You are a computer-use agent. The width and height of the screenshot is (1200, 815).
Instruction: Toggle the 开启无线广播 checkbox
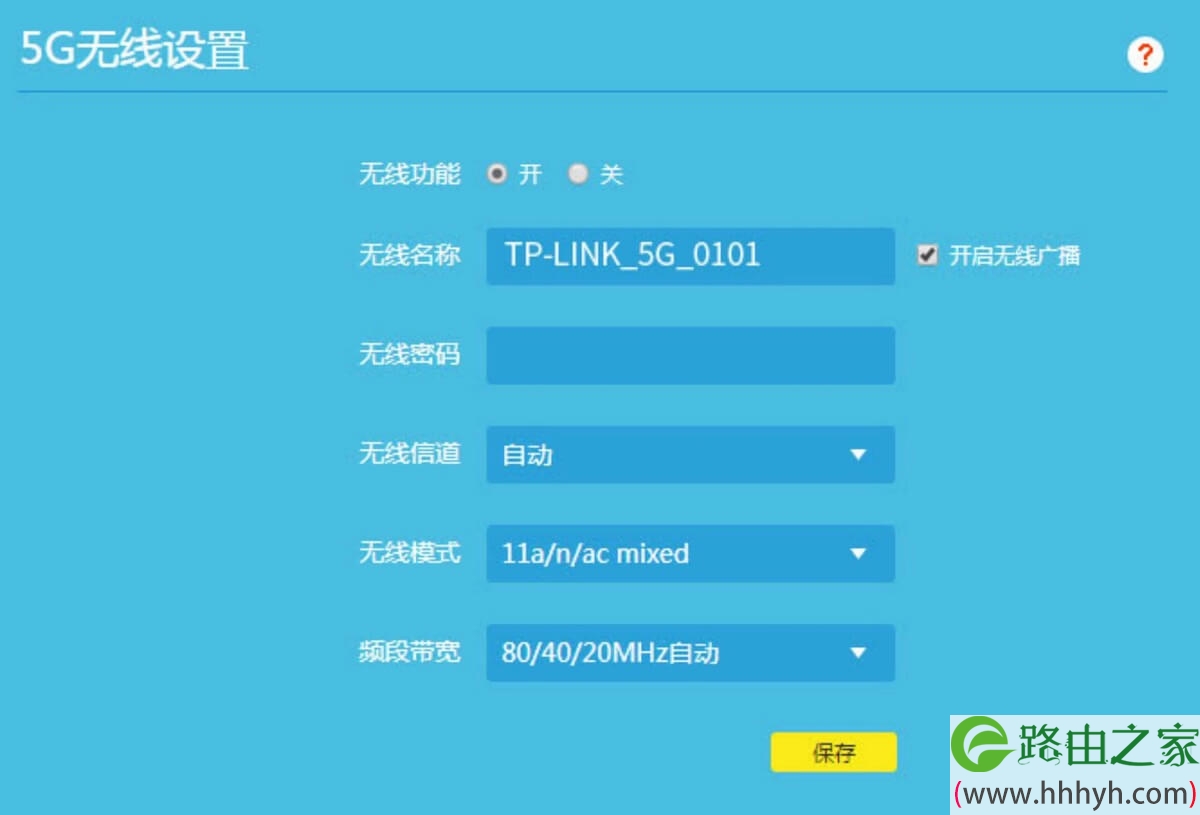[927, 255]
